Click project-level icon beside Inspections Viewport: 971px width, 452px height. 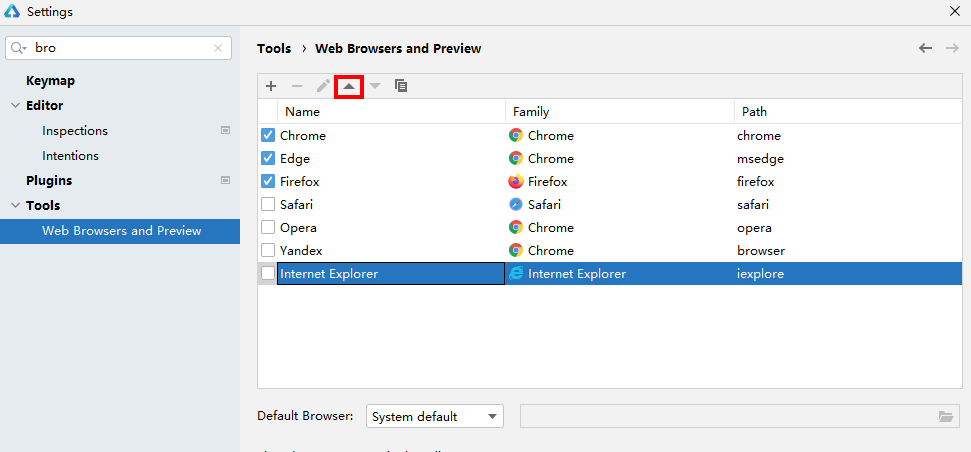click(225, 131)
